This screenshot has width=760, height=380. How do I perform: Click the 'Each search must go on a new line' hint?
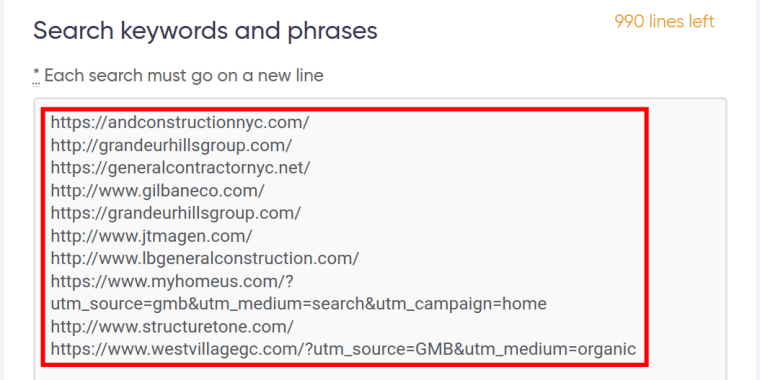pyautogui.click(x=184, y=76)
